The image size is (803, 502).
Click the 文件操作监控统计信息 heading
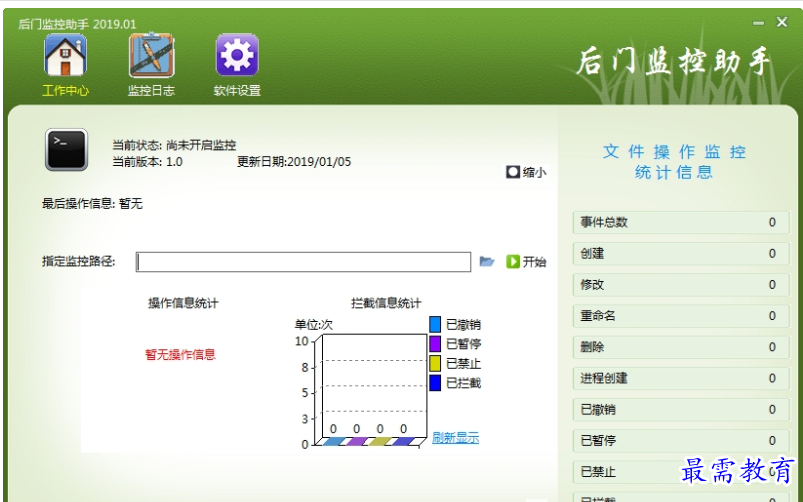[674, 162]
